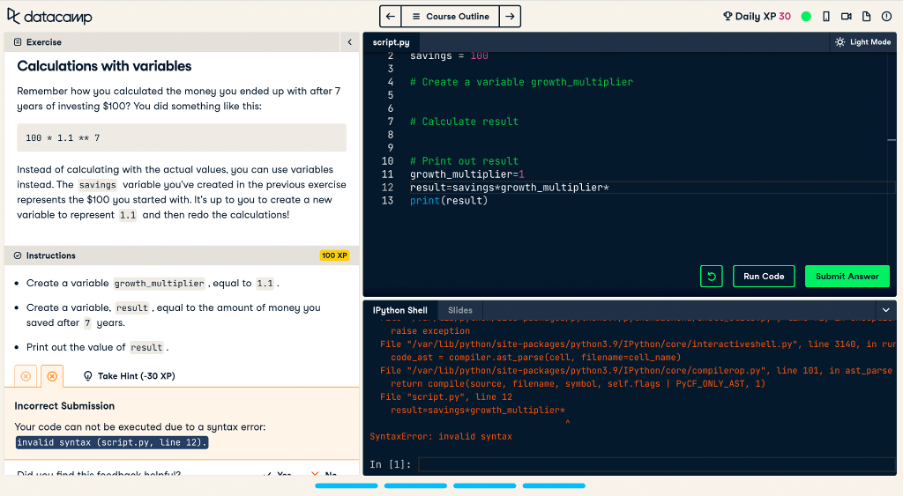Click the green status indicator dot
This screenshot has height=496, width=904.
click(x=806, y=16)
